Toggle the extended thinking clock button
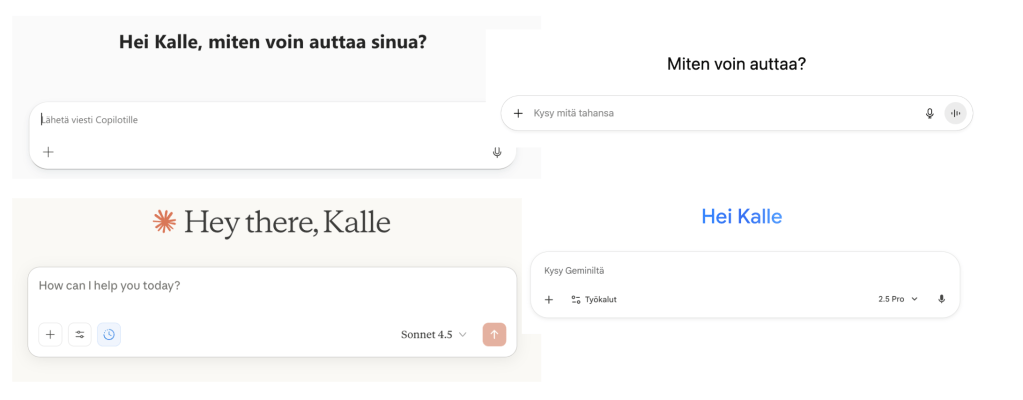Screen dimensions: 1023x400 tap(109, 335)
